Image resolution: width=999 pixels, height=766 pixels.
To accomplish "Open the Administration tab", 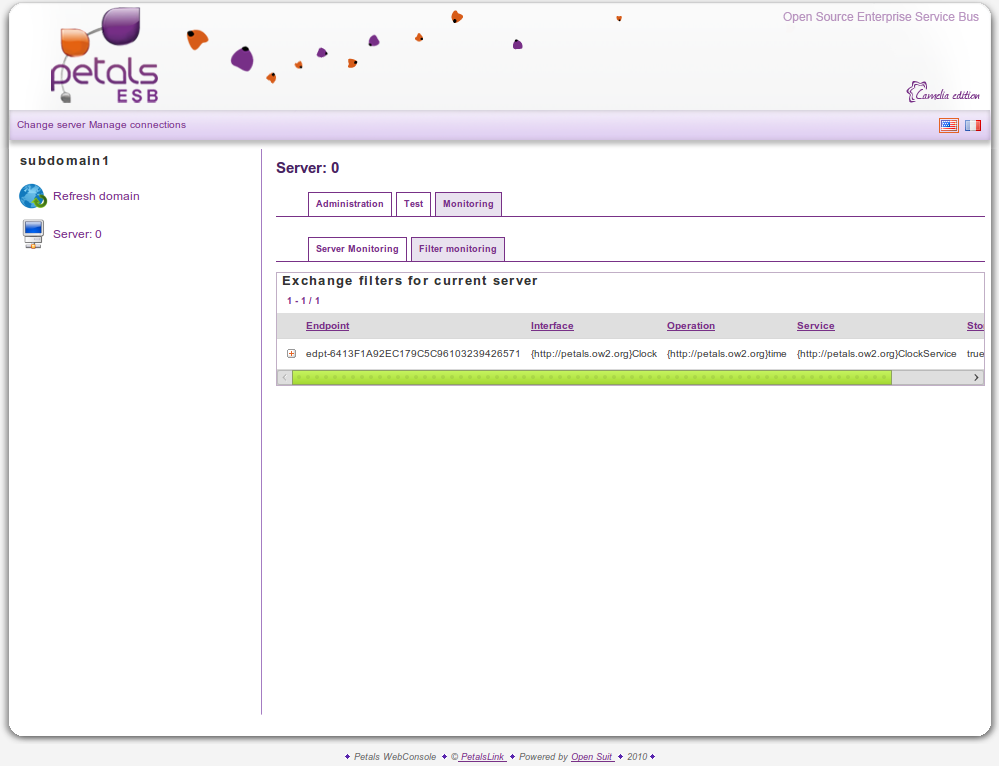I will click(x=349, y=204).
